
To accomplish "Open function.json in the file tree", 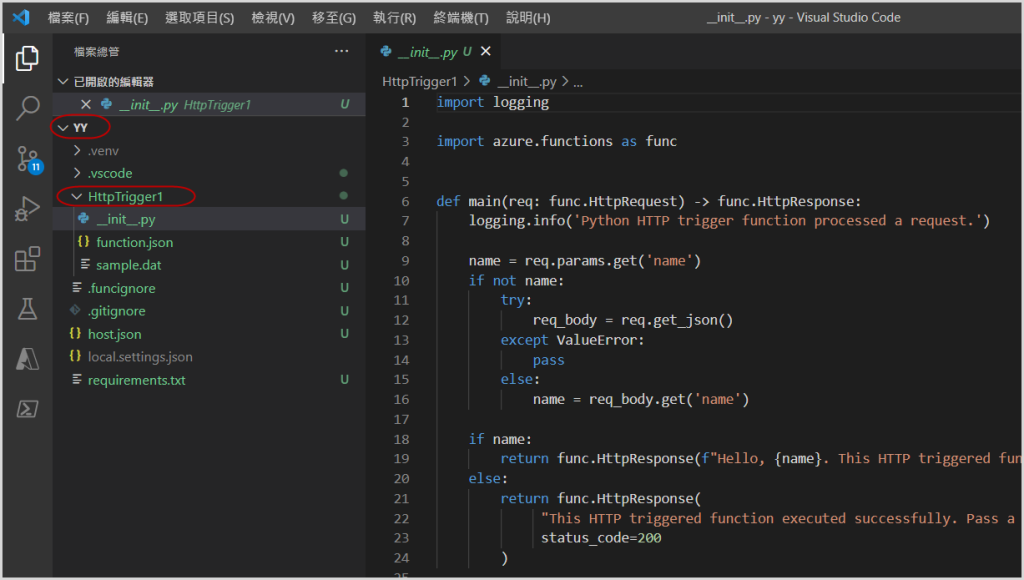I will [x=134, y=243].
